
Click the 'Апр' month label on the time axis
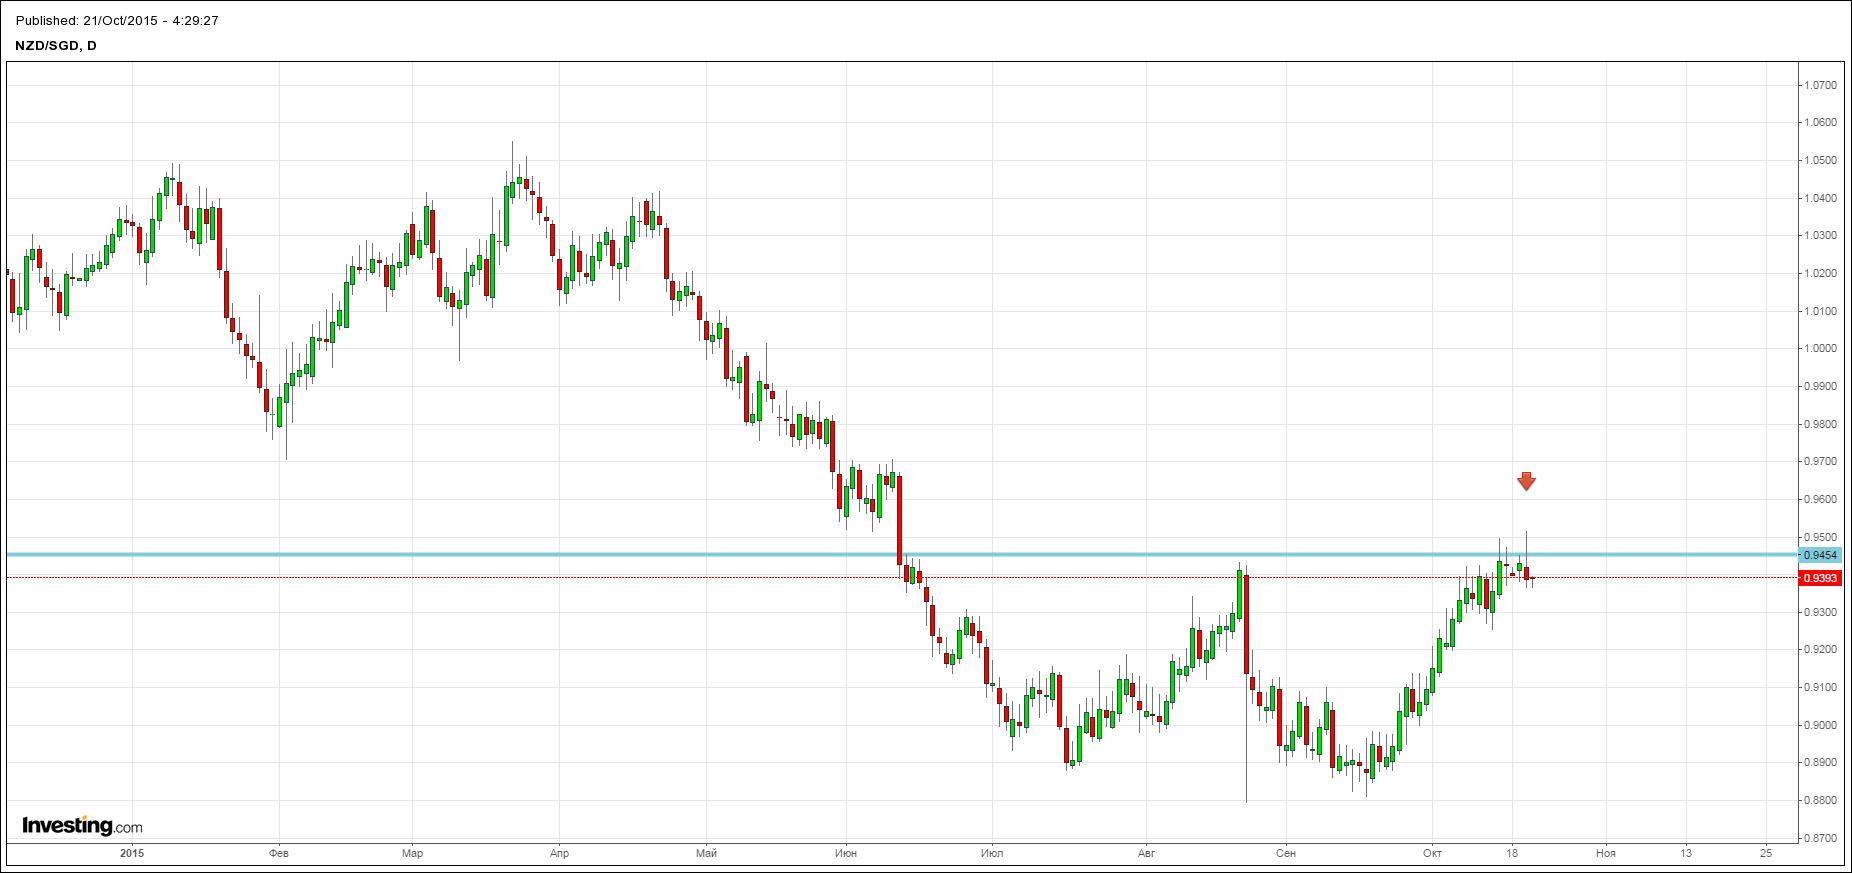point(560,853)
